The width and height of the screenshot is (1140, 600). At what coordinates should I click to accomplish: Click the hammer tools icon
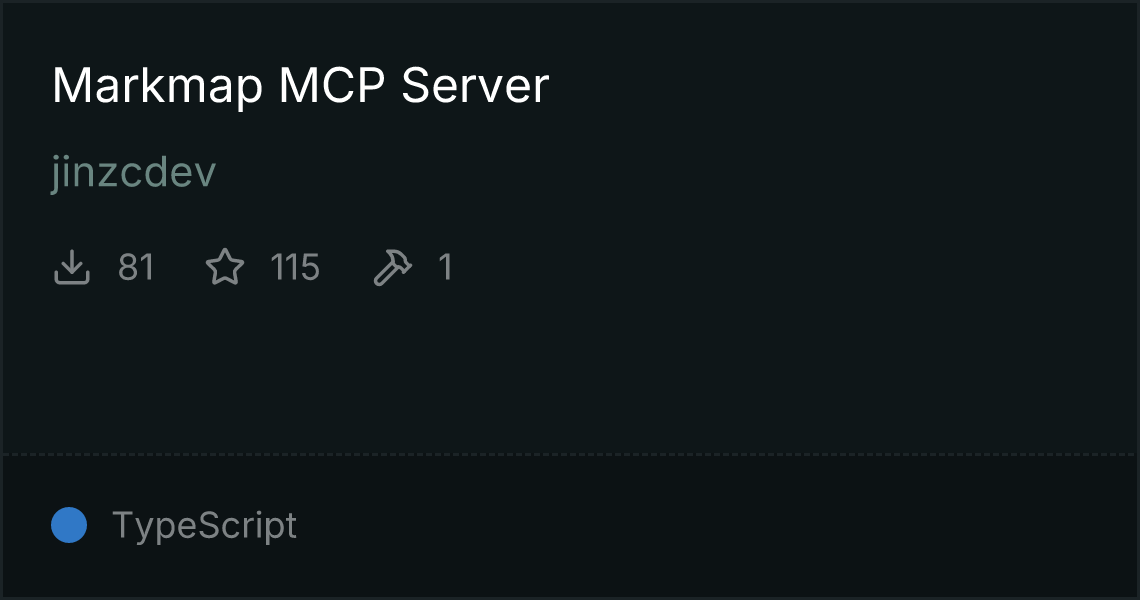[393, 267]
